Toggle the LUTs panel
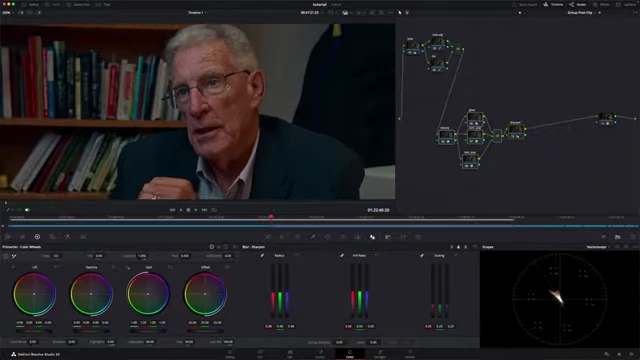The width and height of the screenshot is (640, 360). (53, 4)
